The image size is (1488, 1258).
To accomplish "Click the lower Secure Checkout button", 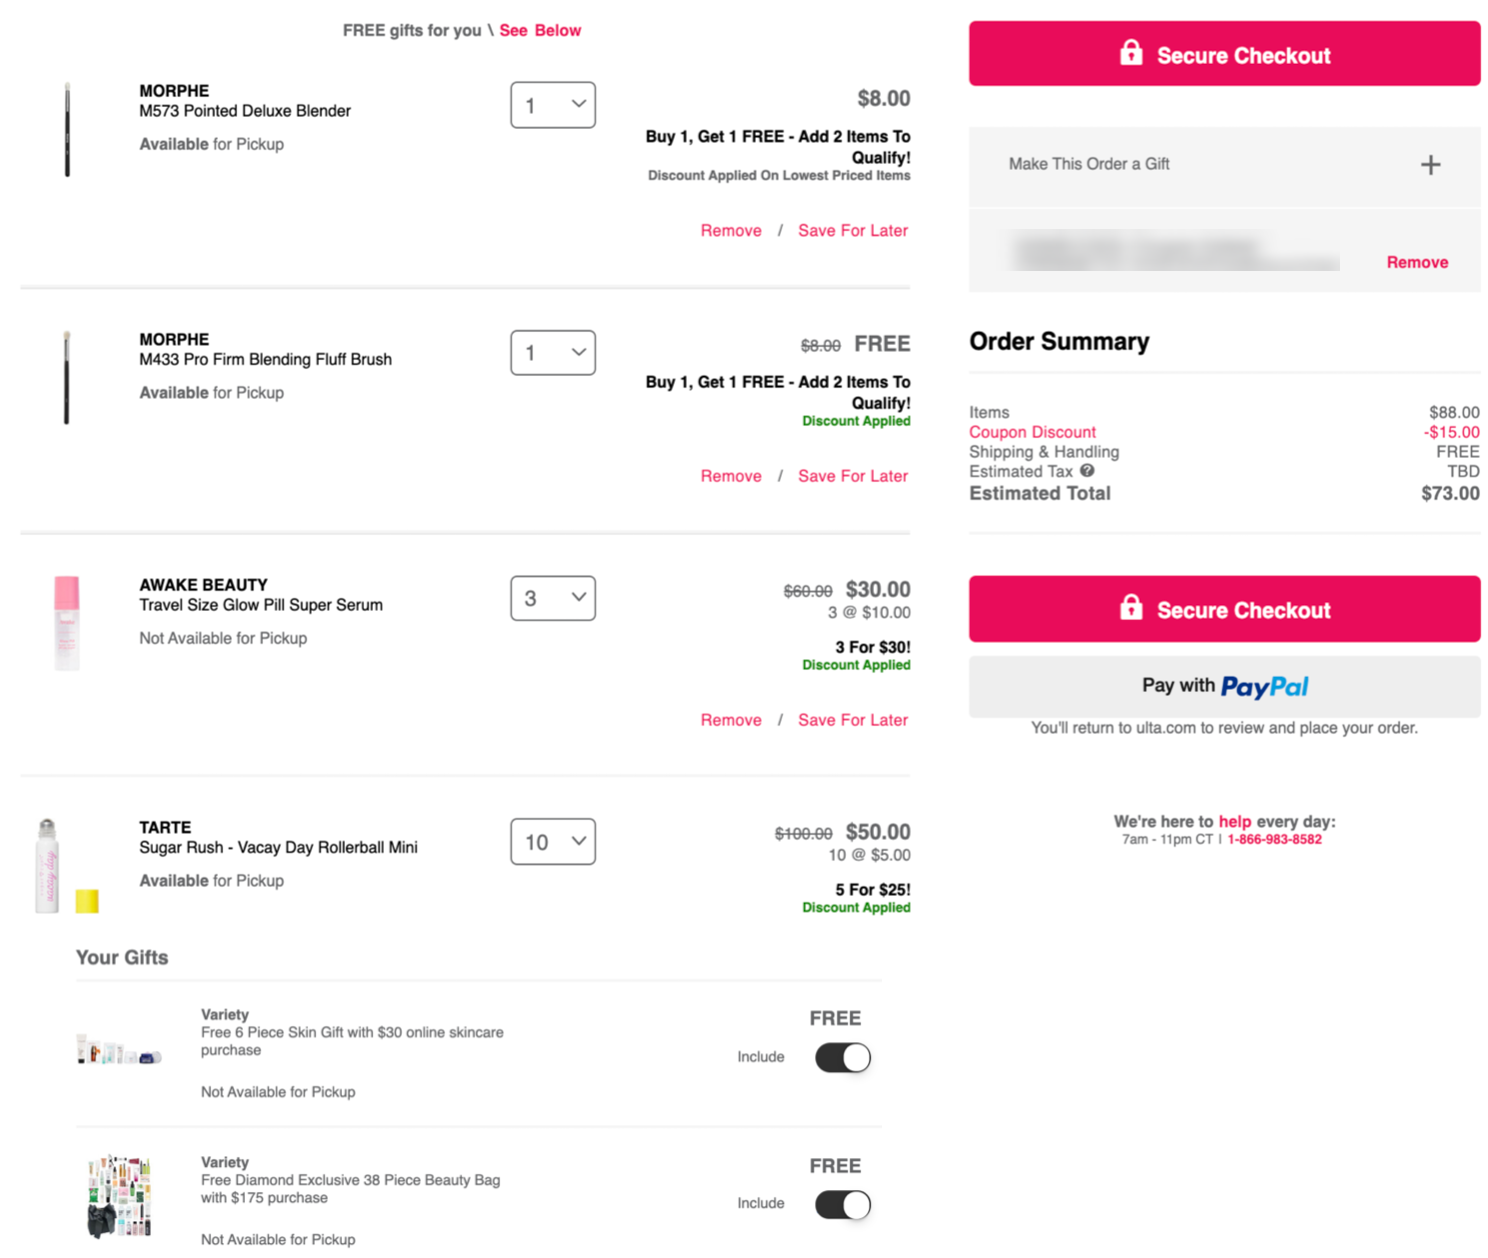I will 1224,609.
